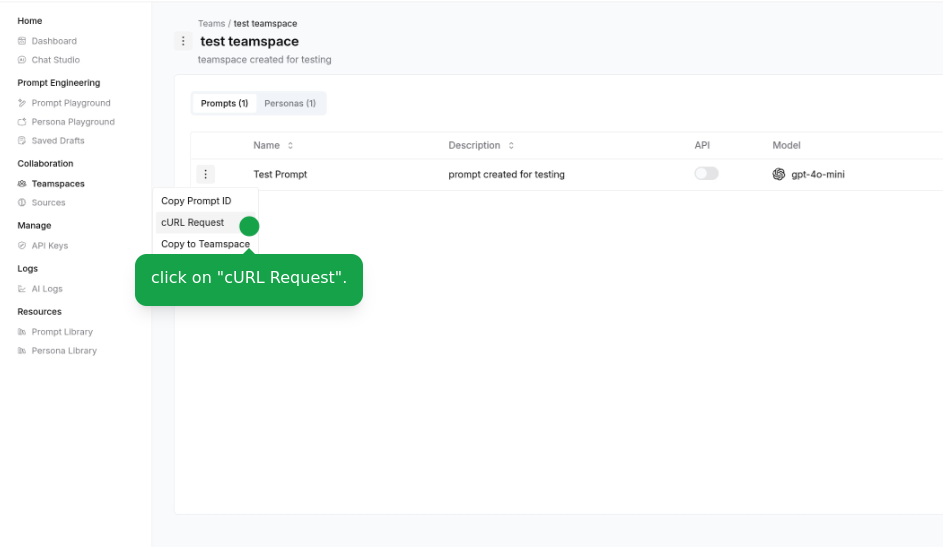The image size is (943, 547).
Task: Click the gpt-4o-mini OpenAI logo icon
Action: [779, 174]
